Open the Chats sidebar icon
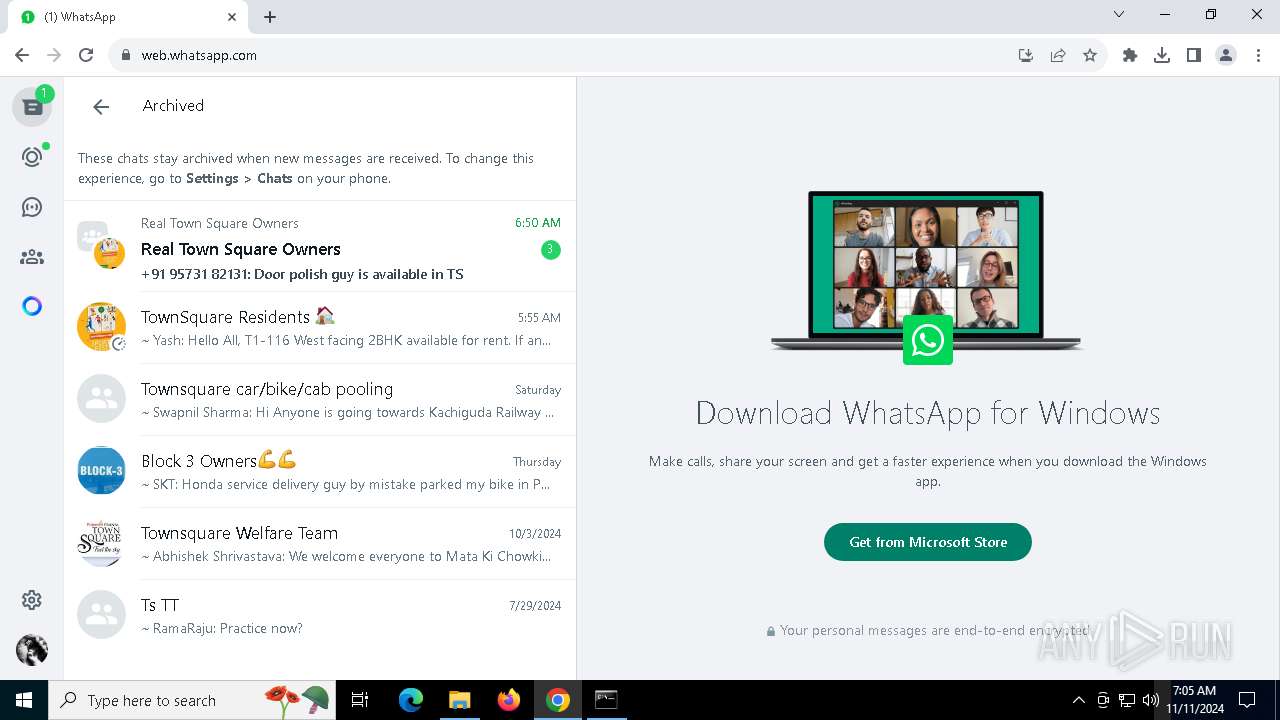 32,106
